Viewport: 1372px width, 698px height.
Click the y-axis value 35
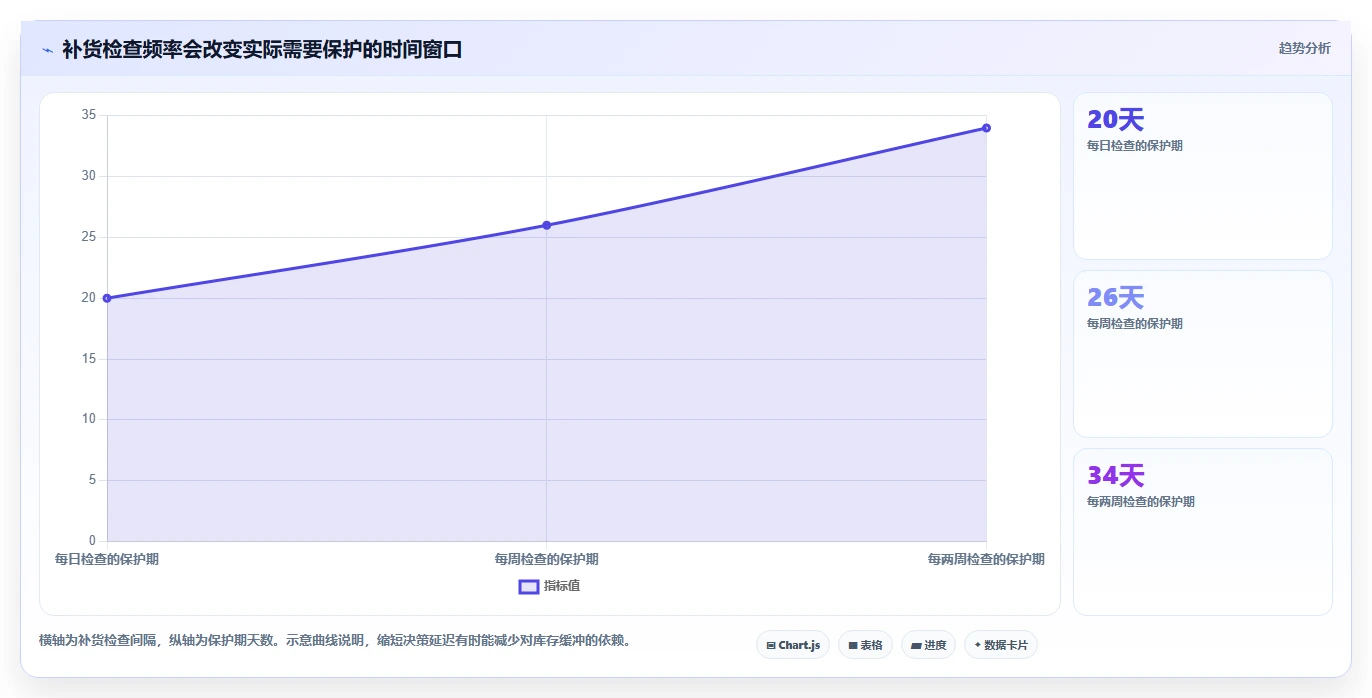point(89,115)
